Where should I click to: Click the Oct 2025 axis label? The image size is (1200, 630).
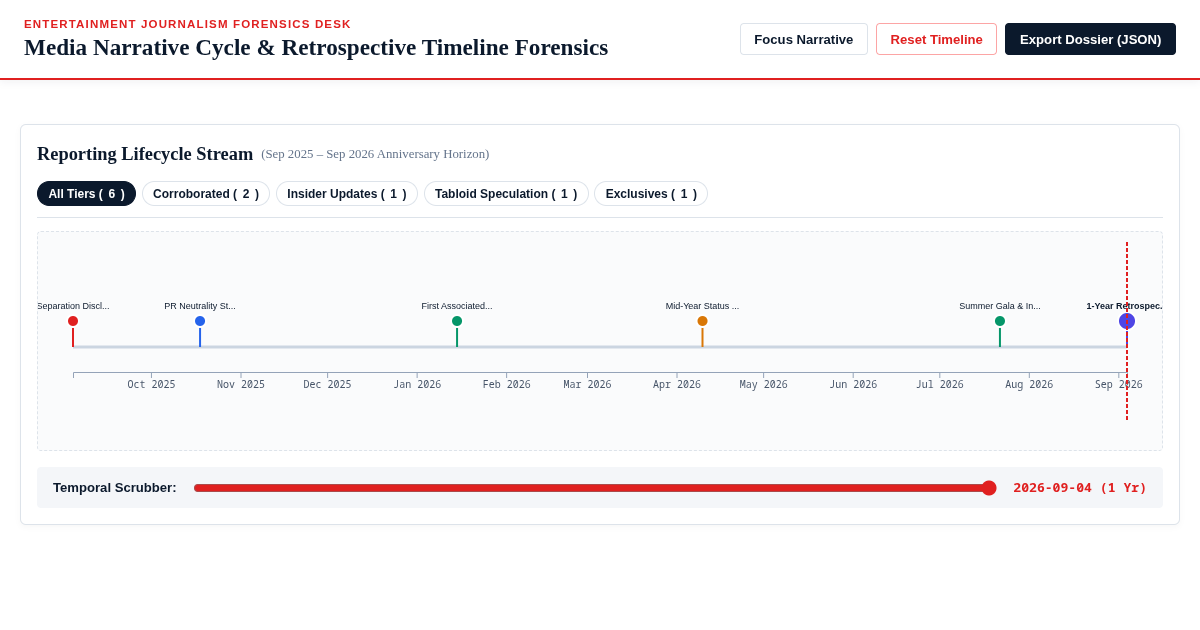[151, 385]
